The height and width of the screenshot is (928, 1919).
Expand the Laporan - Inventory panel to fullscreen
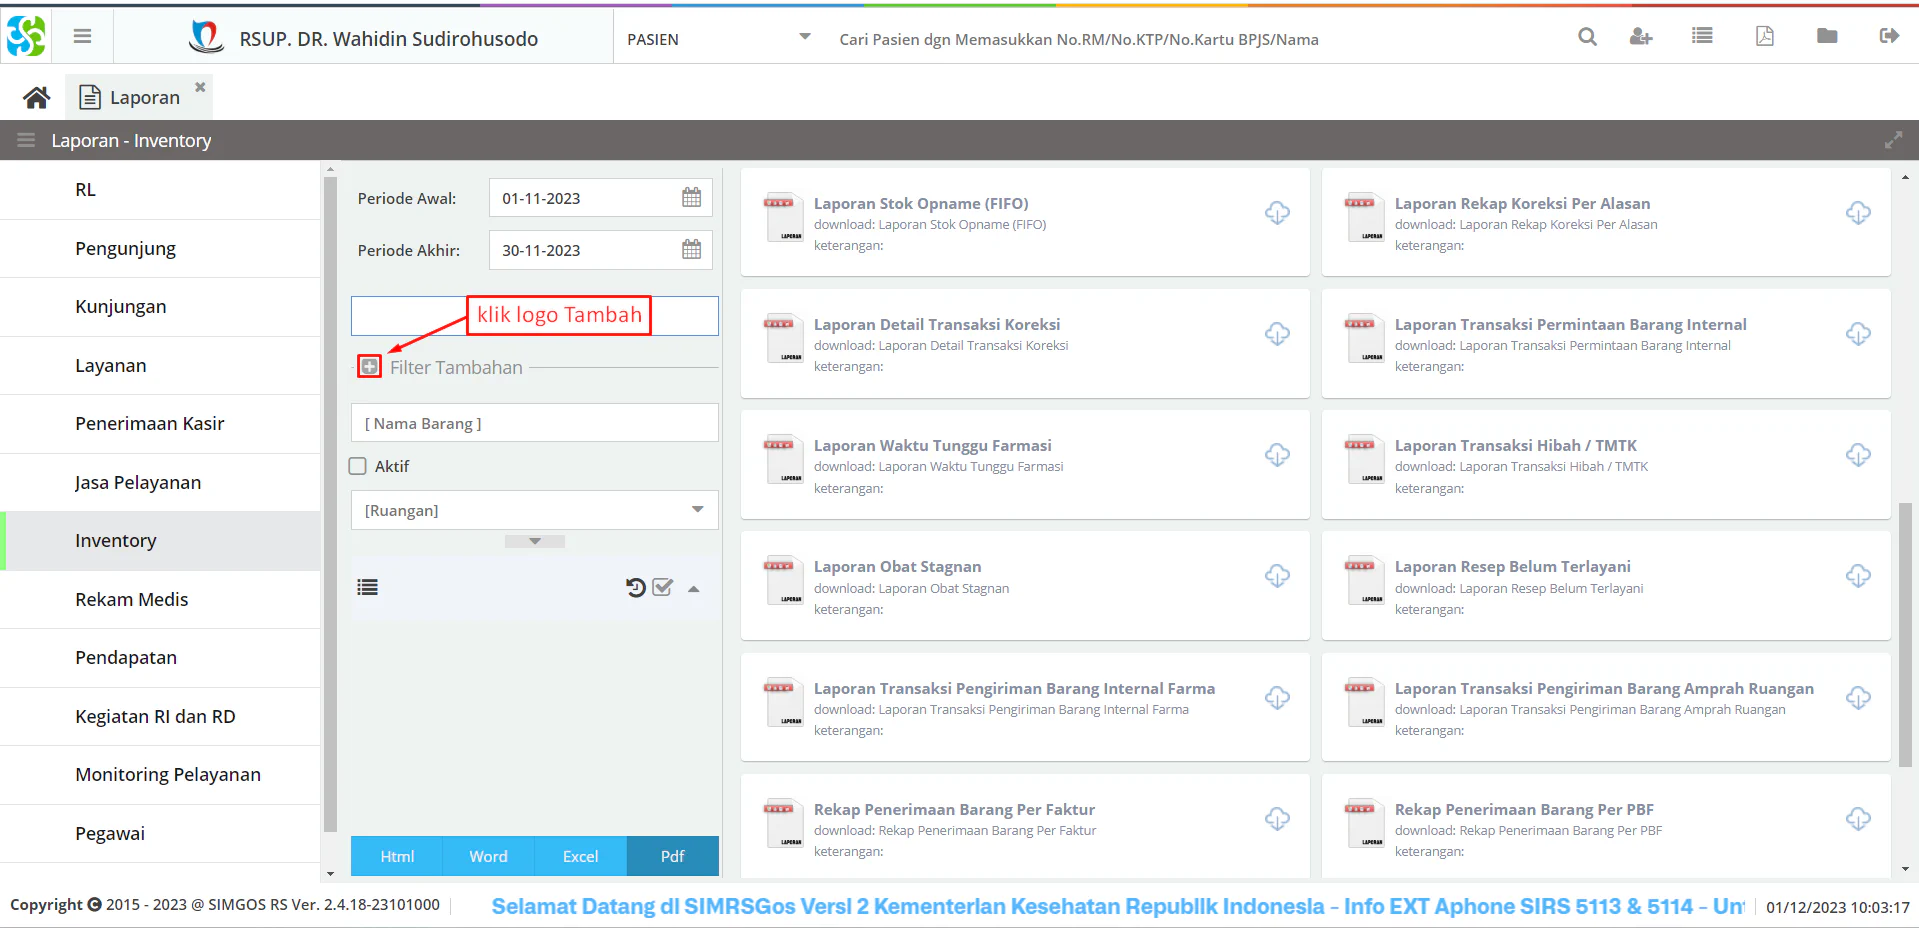click(1893, 140)
